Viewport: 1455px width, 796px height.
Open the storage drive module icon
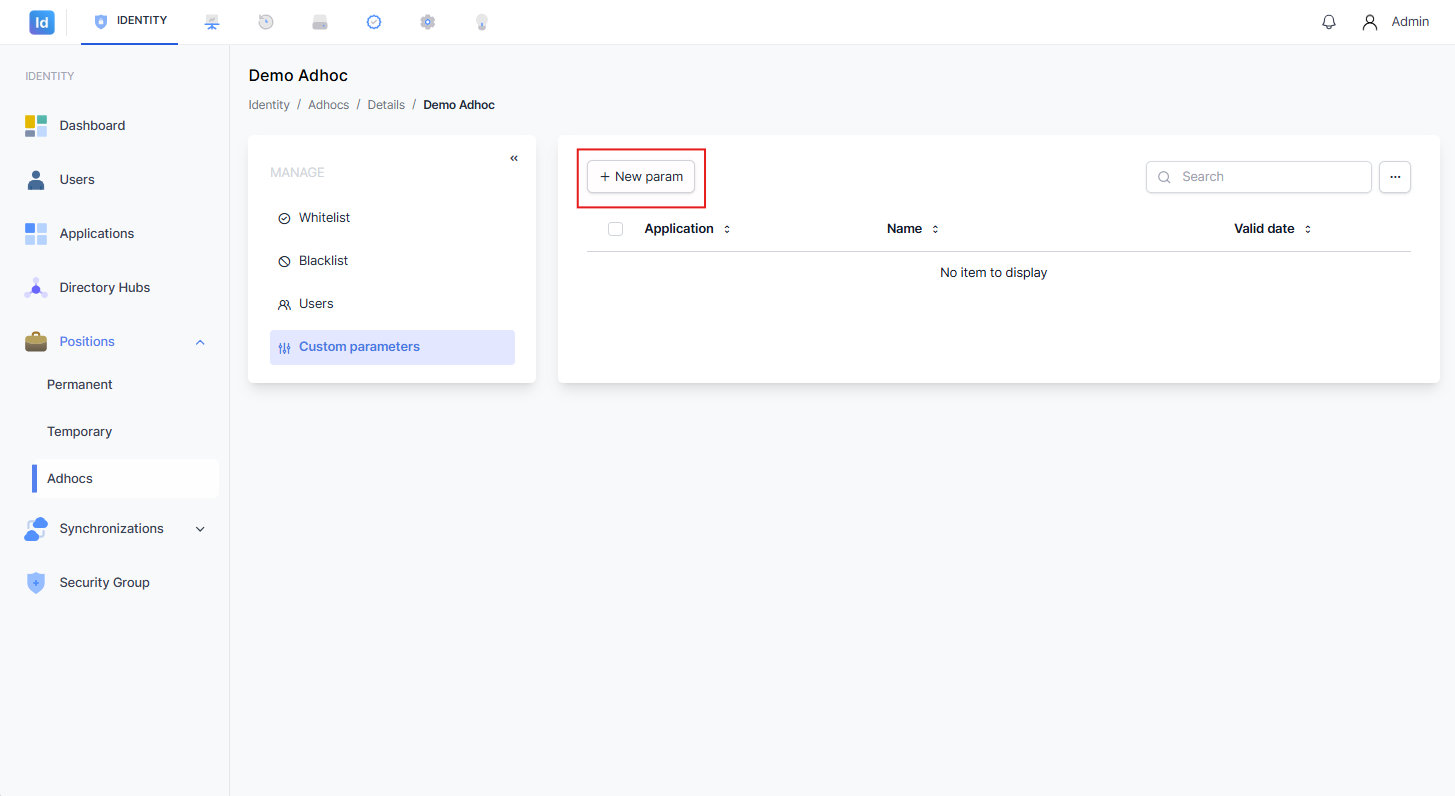coord(320,22)
